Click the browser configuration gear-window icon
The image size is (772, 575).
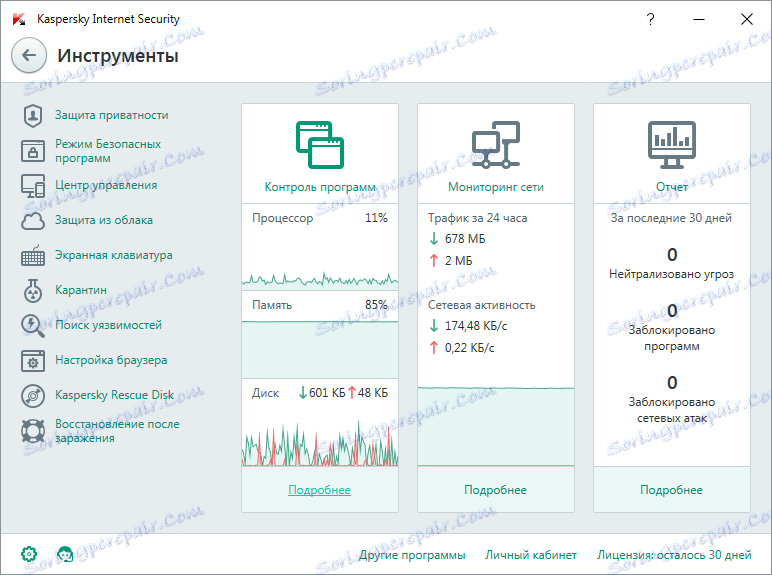point(33,360)
